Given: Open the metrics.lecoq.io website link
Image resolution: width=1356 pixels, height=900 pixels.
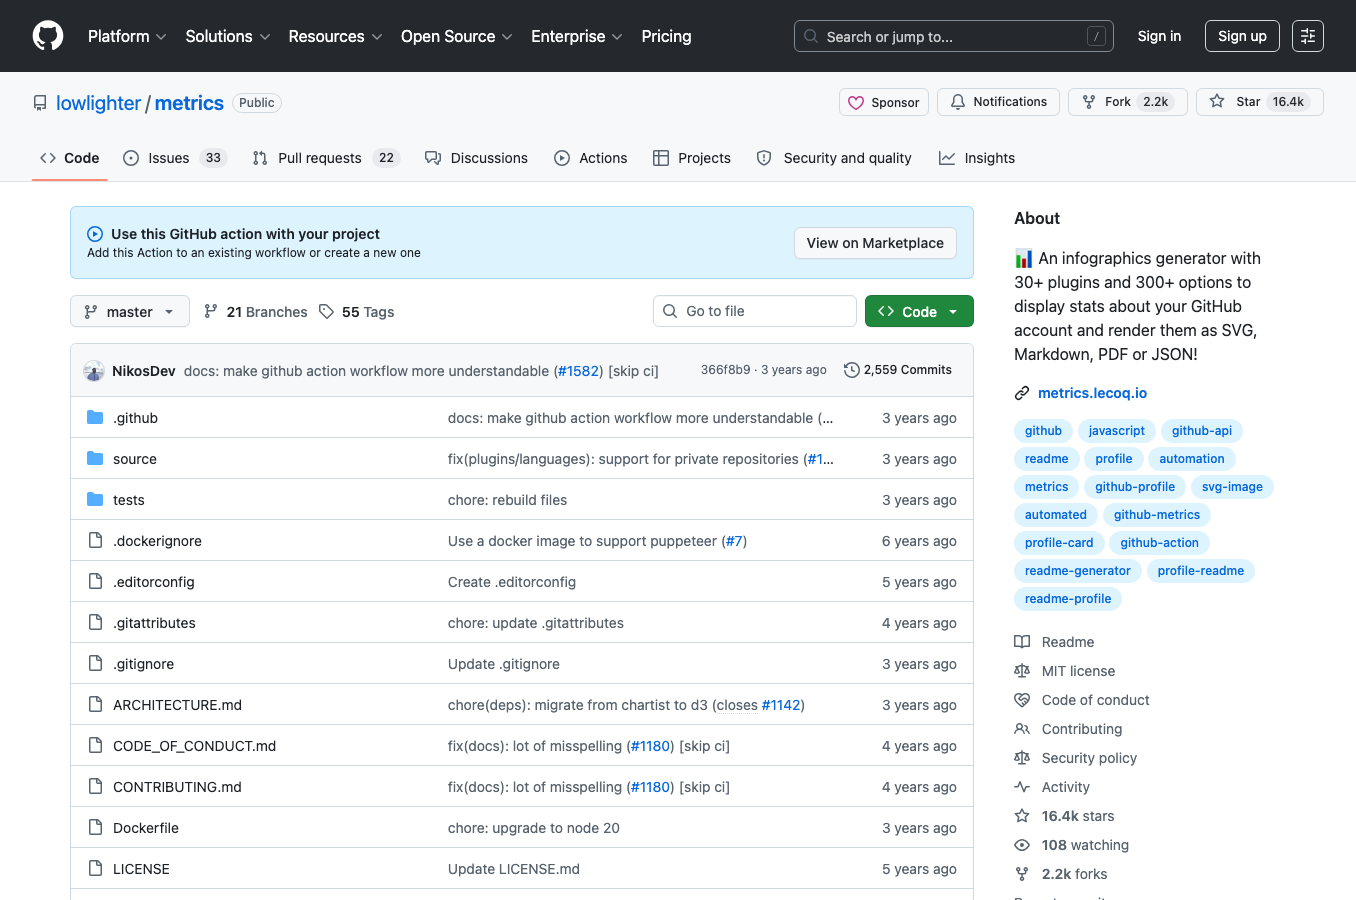Looking at the screenshot, I should 1092,393.
